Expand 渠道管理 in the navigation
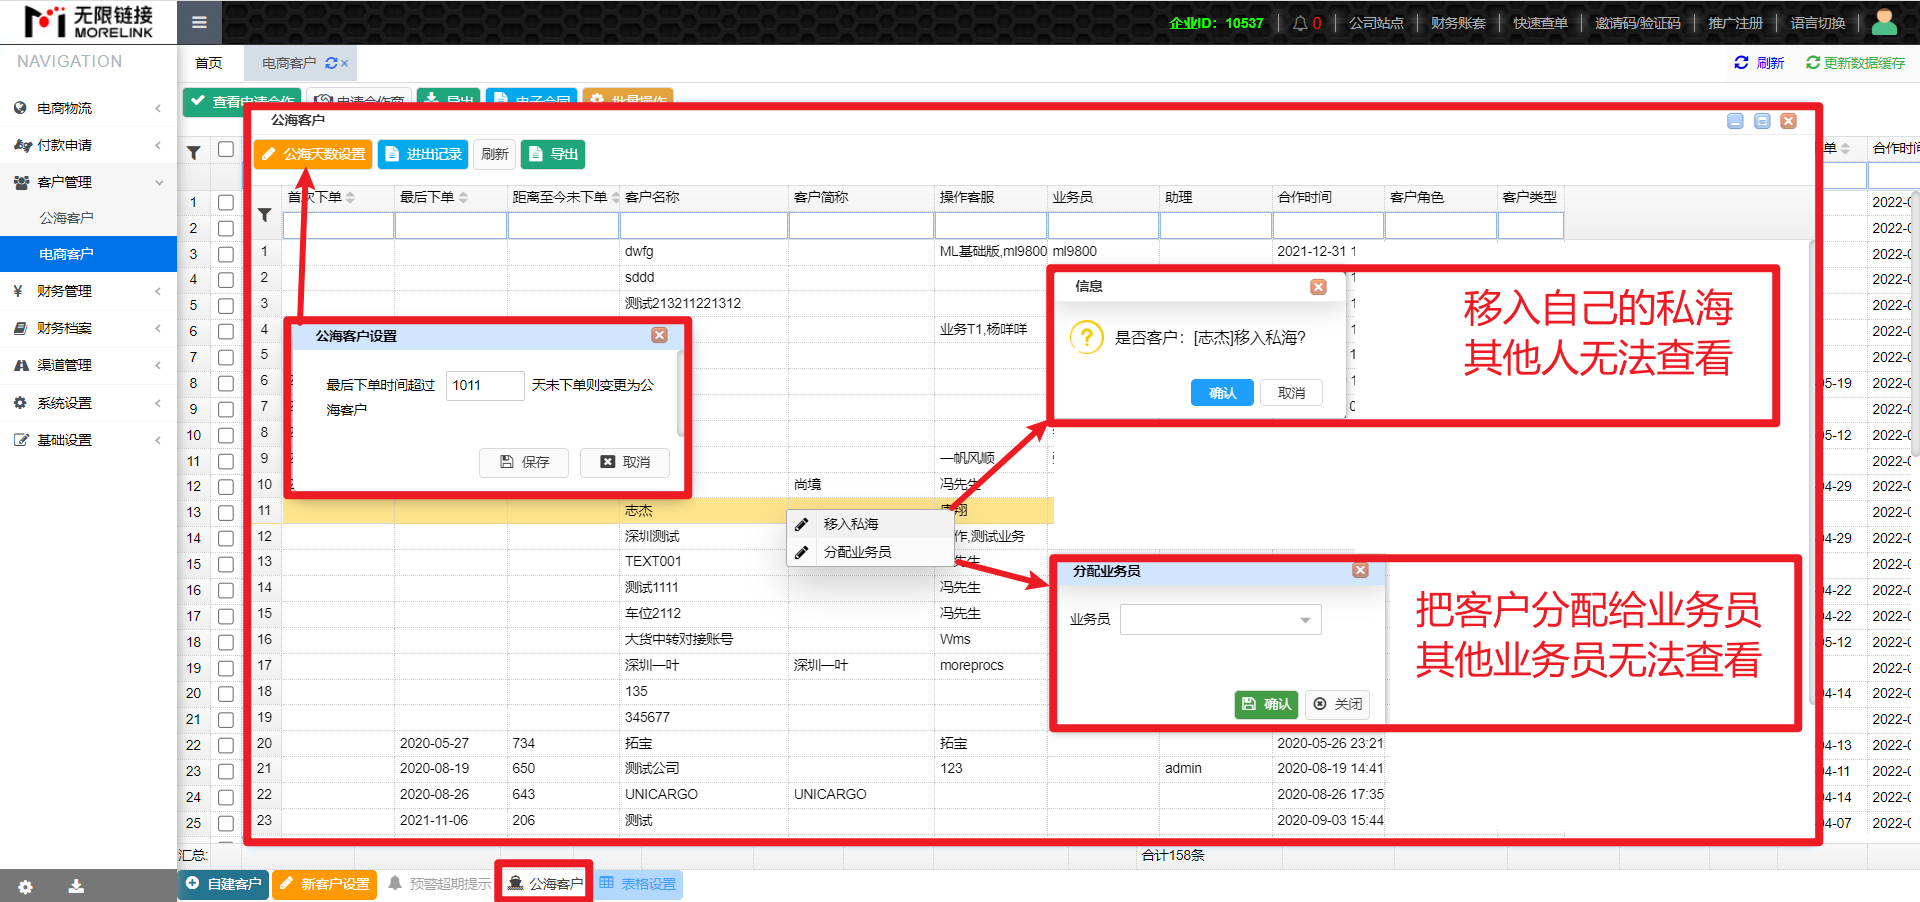This screenshot has height=902, width=1920. pos(88,365)
